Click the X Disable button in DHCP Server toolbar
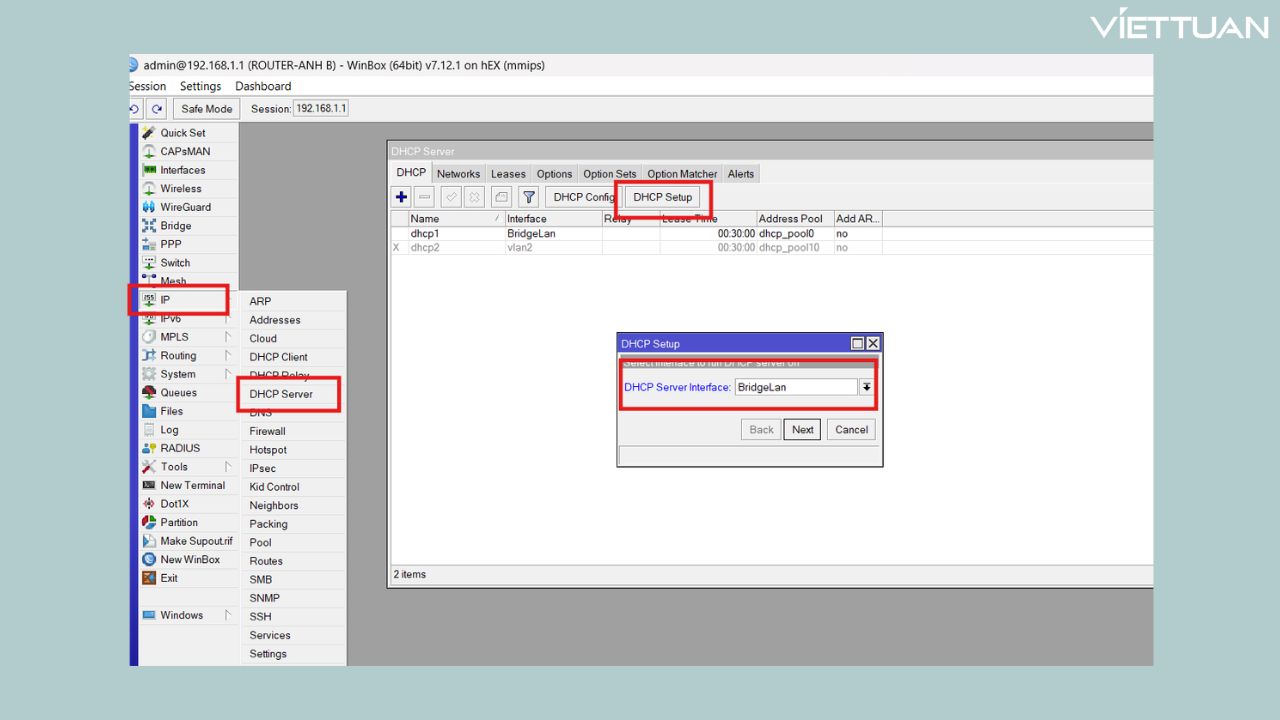 pyautogui.click(x=474, y=197)
